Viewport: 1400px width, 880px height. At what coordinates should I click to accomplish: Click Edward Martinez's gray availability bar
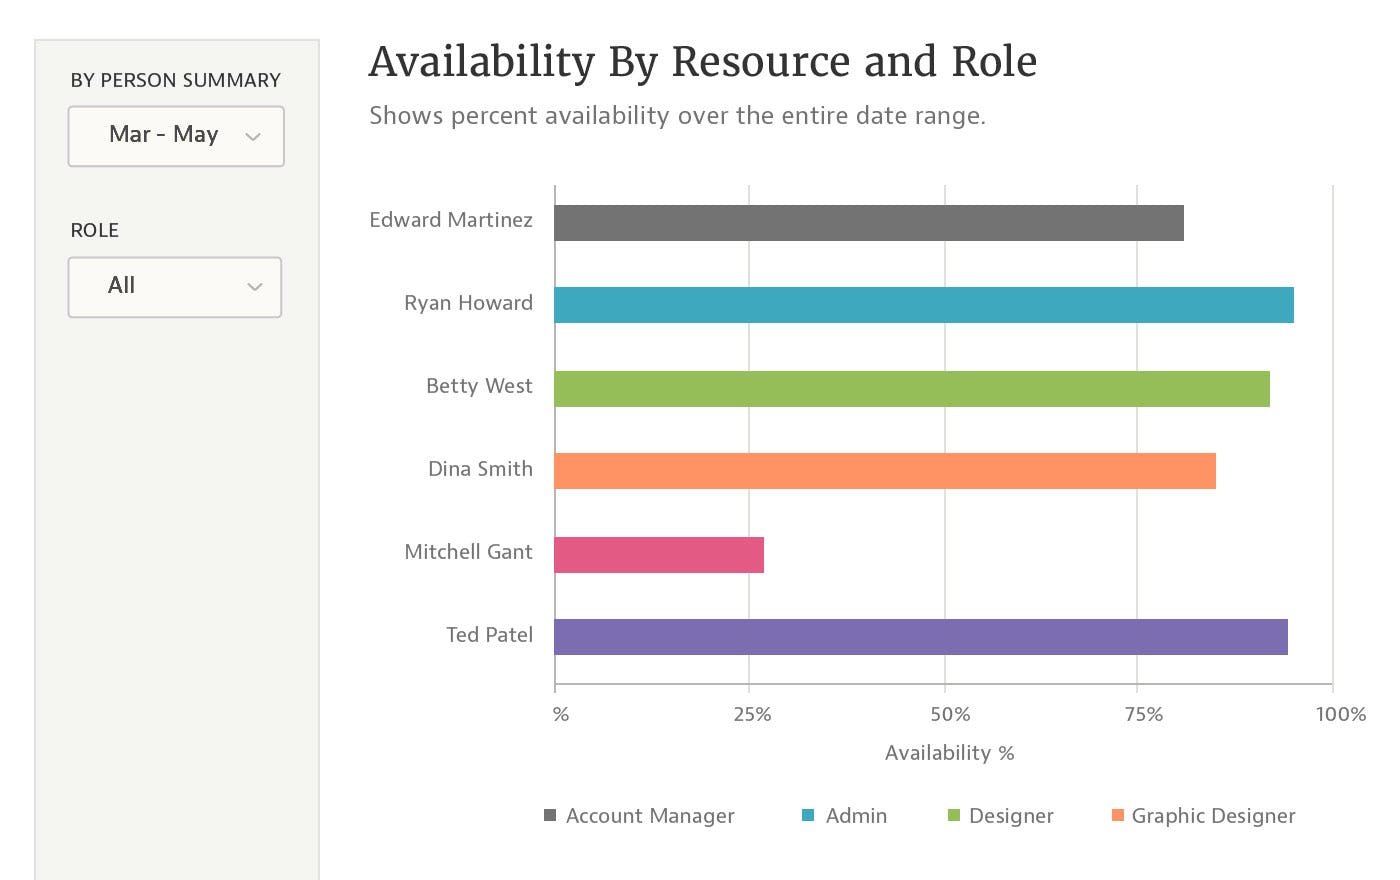pos(868,223)
